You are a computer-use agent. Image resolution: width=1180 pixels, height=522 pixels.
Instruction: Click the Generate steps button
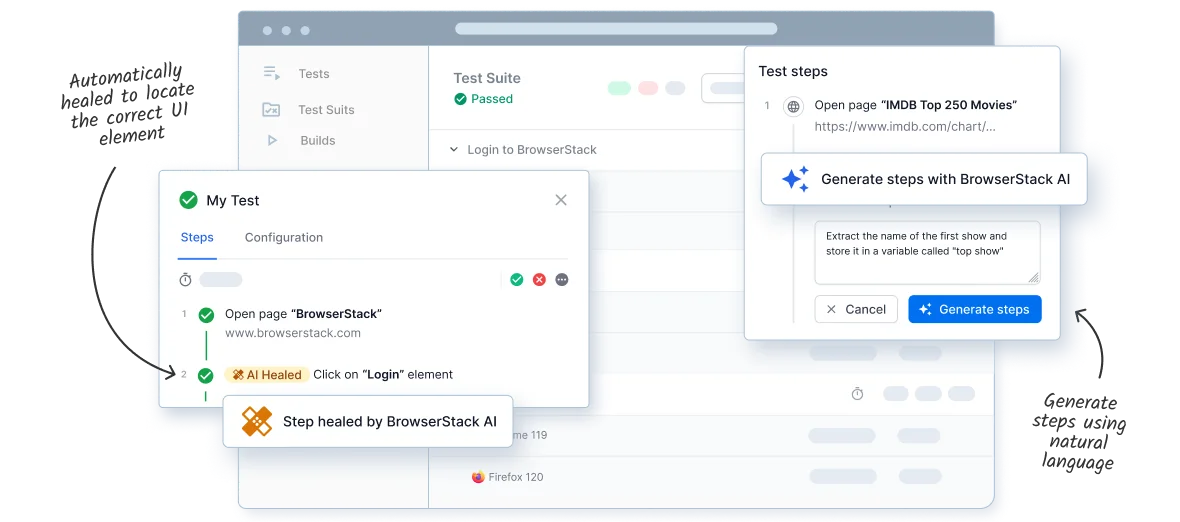[x=975, y=309]
